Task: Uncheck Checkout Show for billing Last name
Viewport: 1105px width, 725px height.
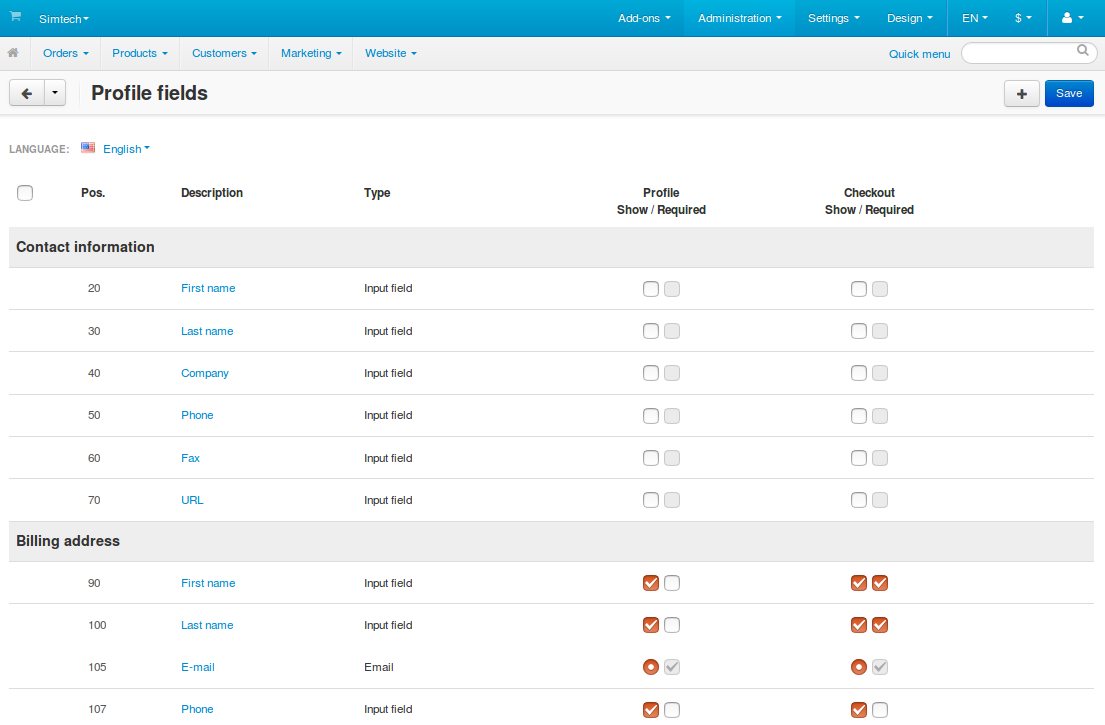Action: (x=858, y=625)
